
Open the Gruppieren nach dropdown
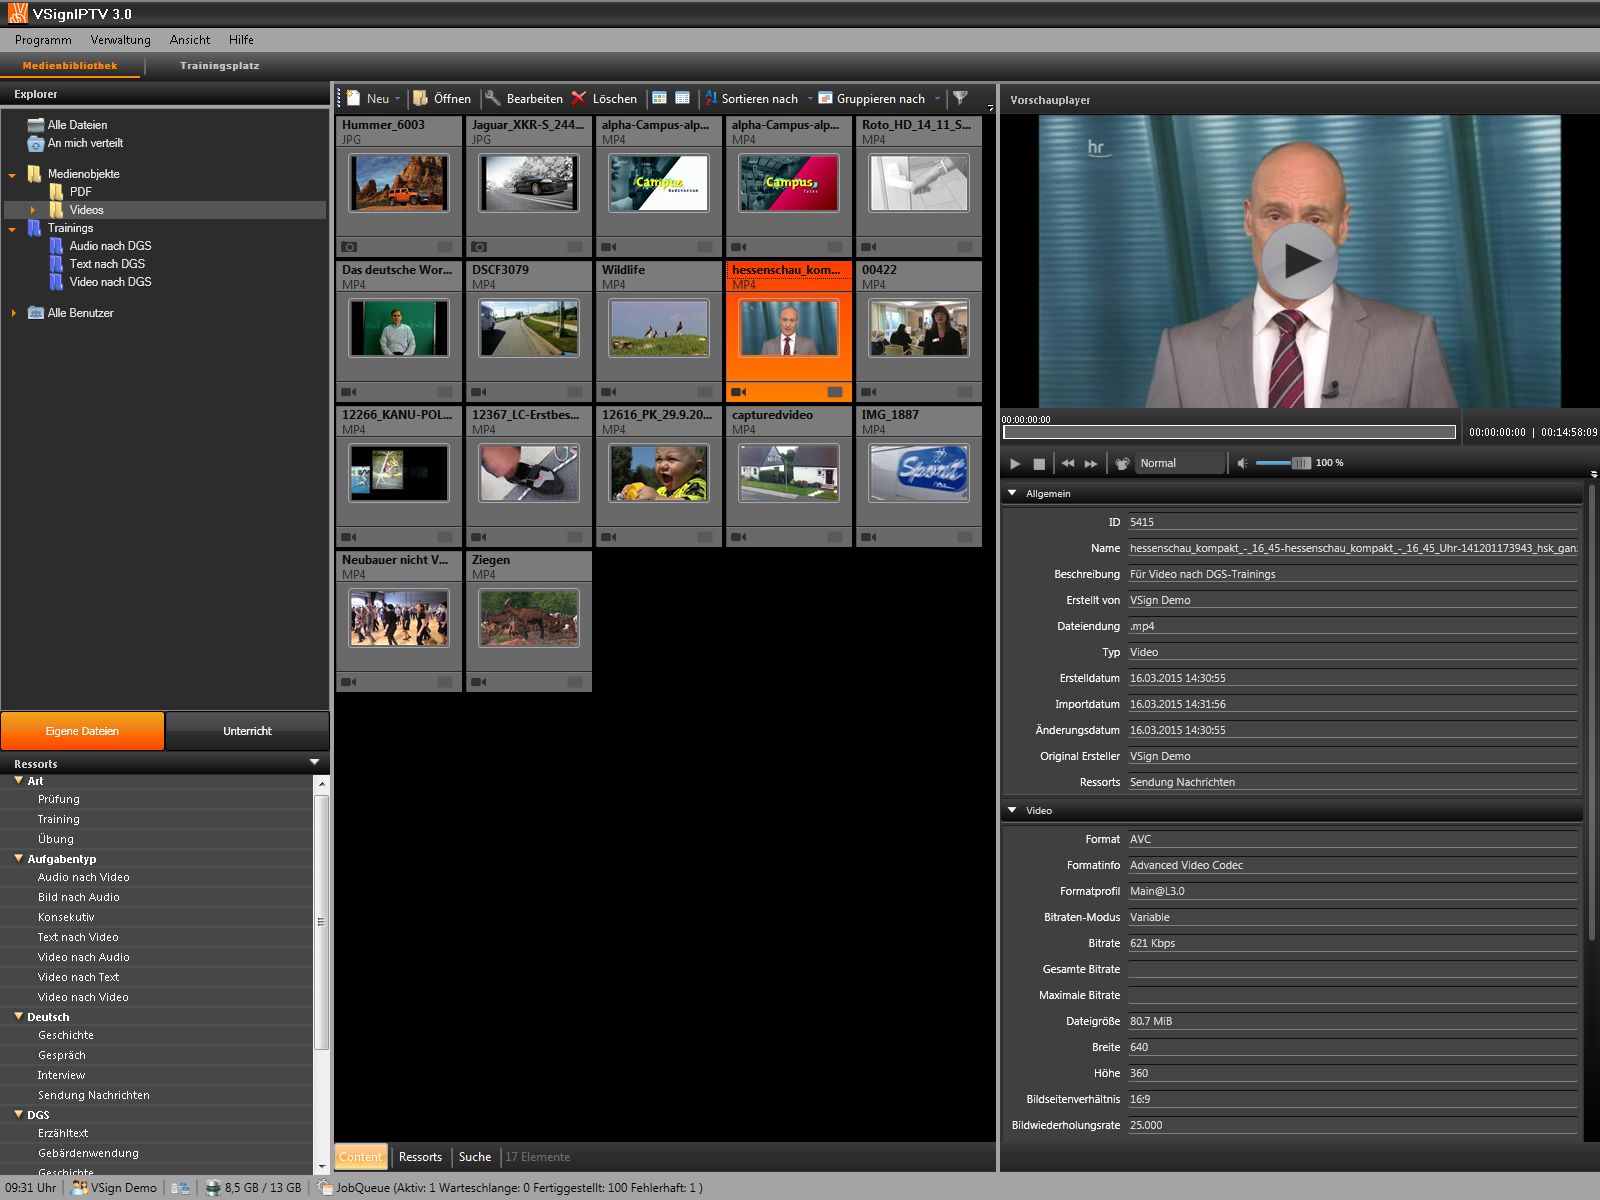(x=880, y=98)
